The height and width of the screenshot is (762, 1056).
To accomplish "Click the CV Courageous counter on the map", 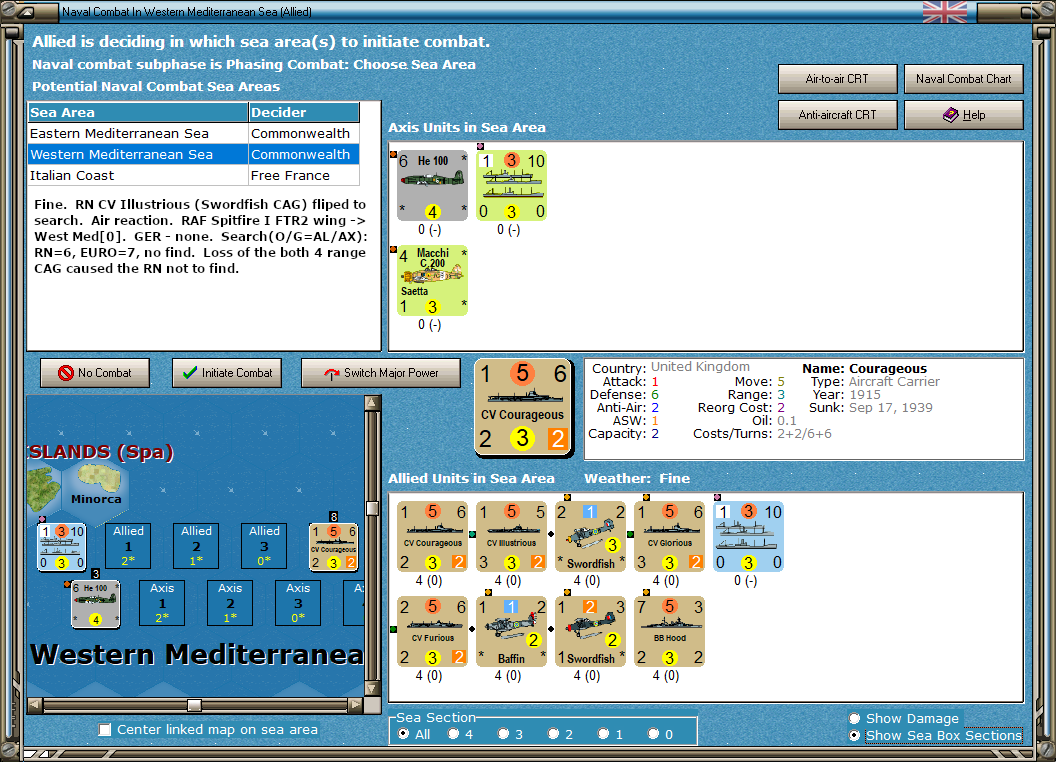I will coord(333,547).
